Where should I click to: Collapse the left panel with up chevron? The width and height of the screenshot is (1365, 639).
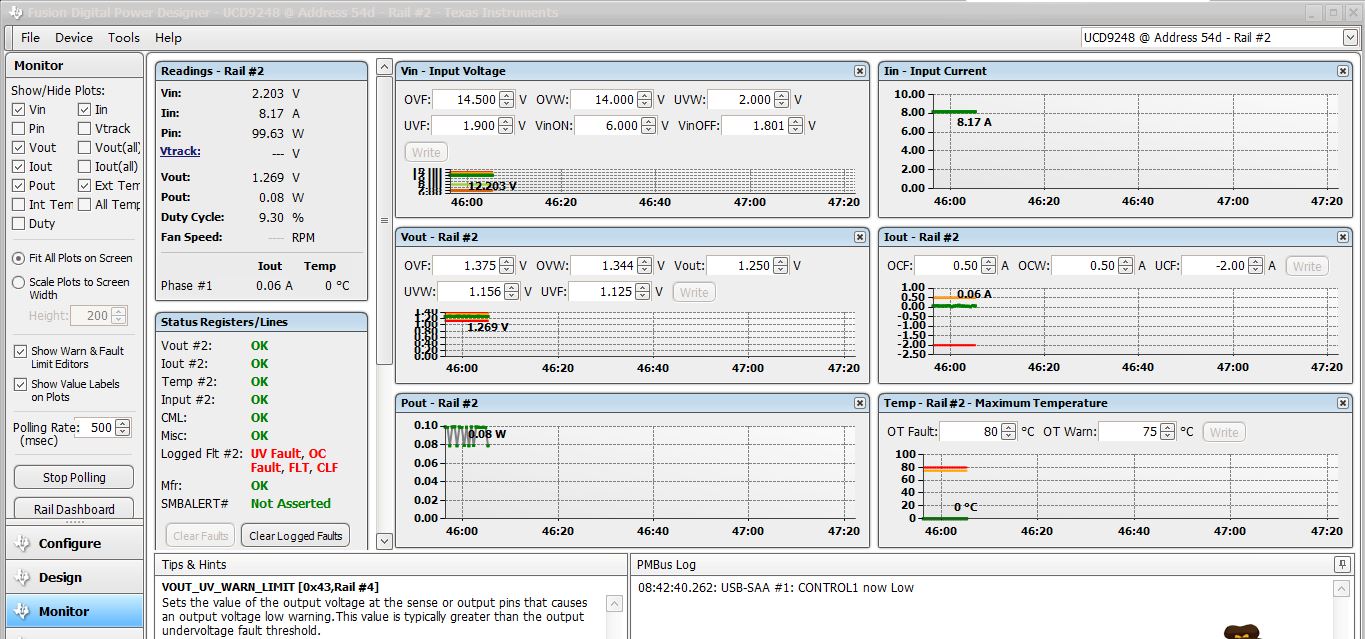point(384,67)
